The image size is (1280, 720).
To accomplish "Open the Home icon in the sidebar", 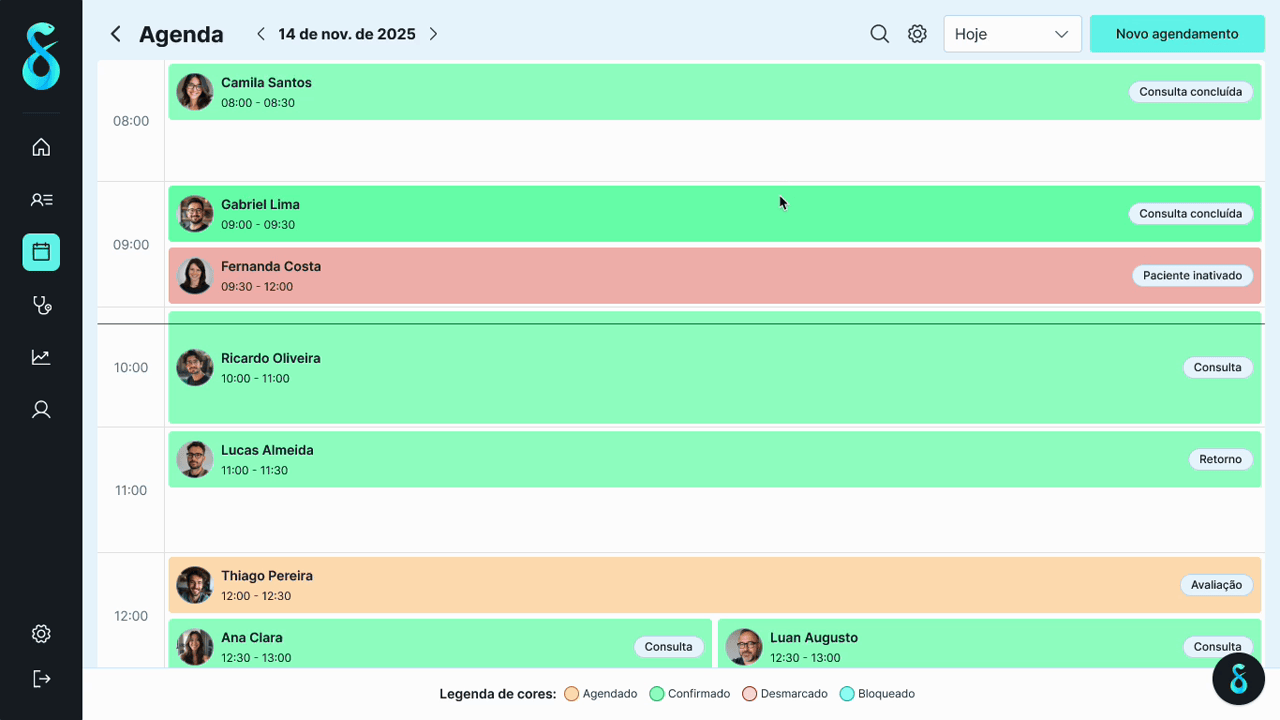I will [x=40, y=146].
